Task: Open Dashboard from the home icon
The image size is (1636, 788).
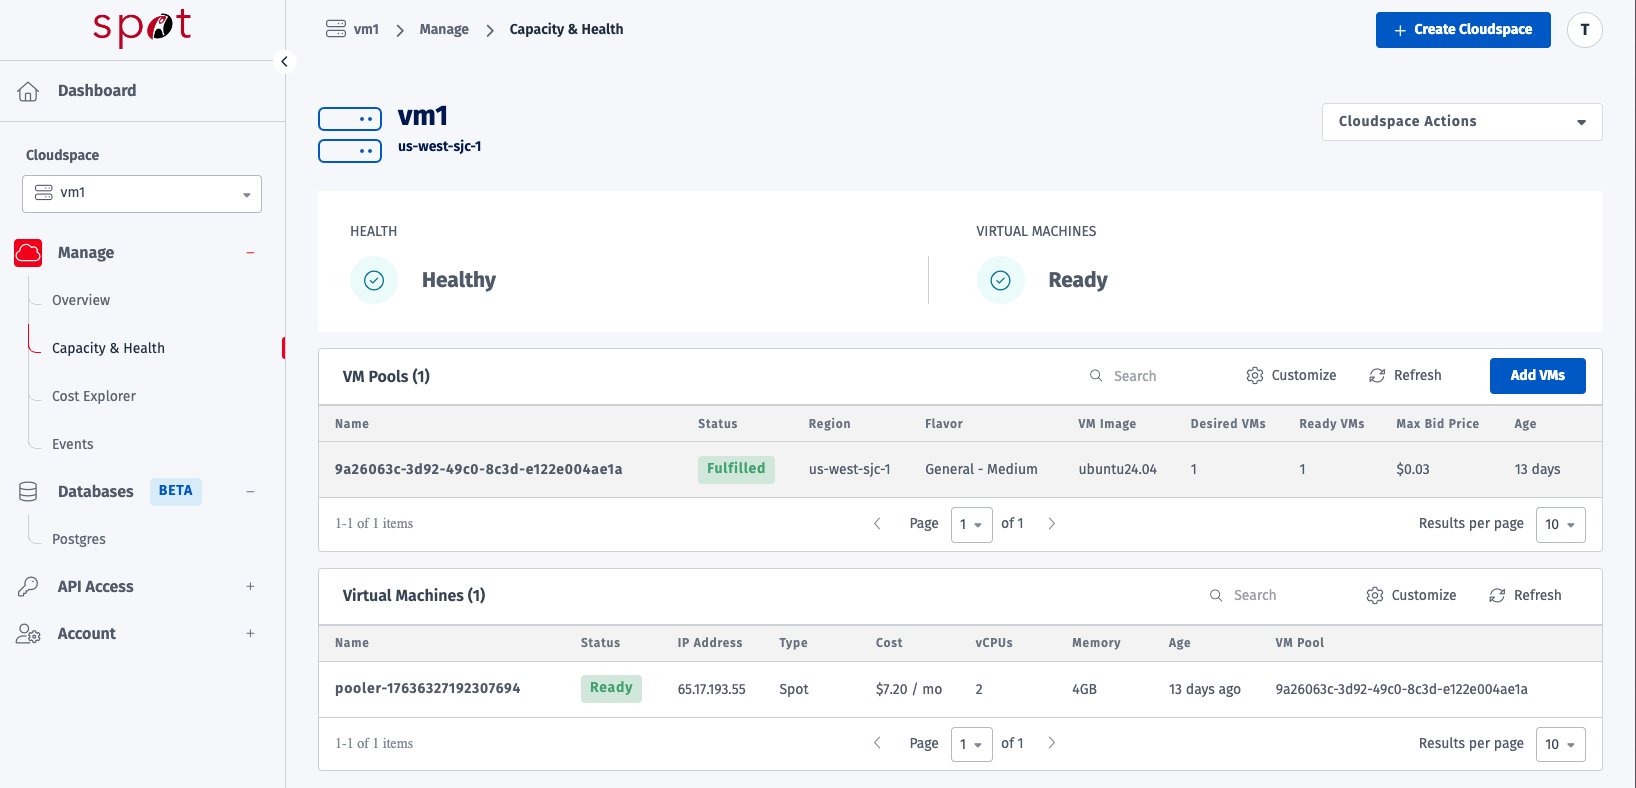Action: coord(28,91)
